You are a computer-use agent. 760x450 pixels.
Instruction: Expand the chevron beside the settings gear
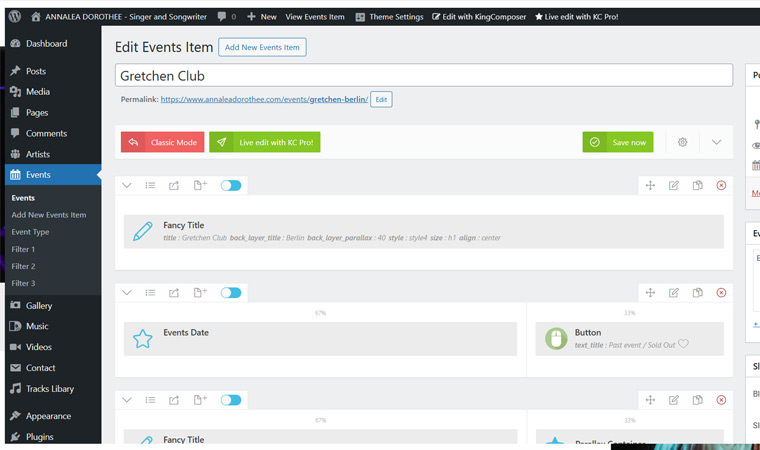[x=717, y=142]
